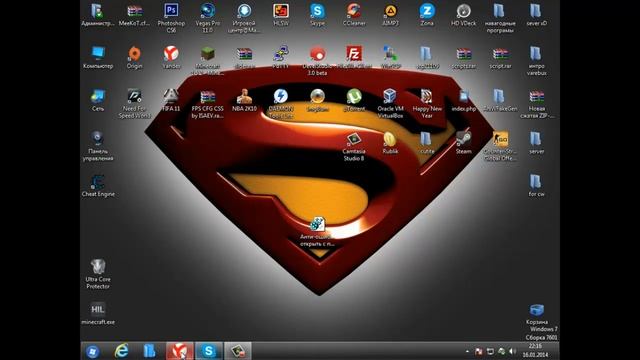
Task: Select the FIFA 11 desktop icon
Action: [171, 97]
